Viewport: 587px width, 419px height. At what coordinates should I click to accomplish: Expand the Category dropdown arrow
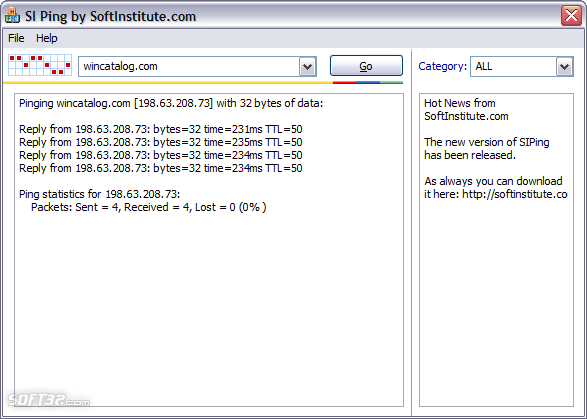(565, 67)
